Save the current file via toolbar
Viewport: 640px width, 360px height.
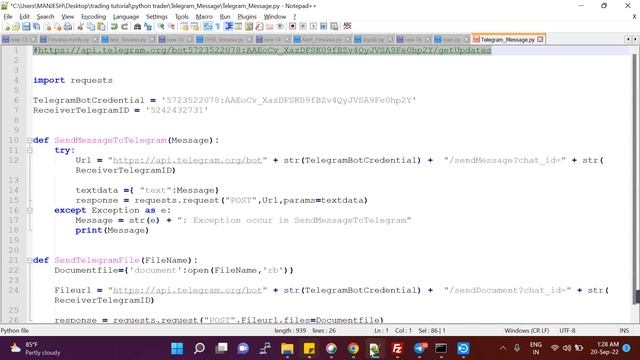pyautogui.click(x=26, y=27)
